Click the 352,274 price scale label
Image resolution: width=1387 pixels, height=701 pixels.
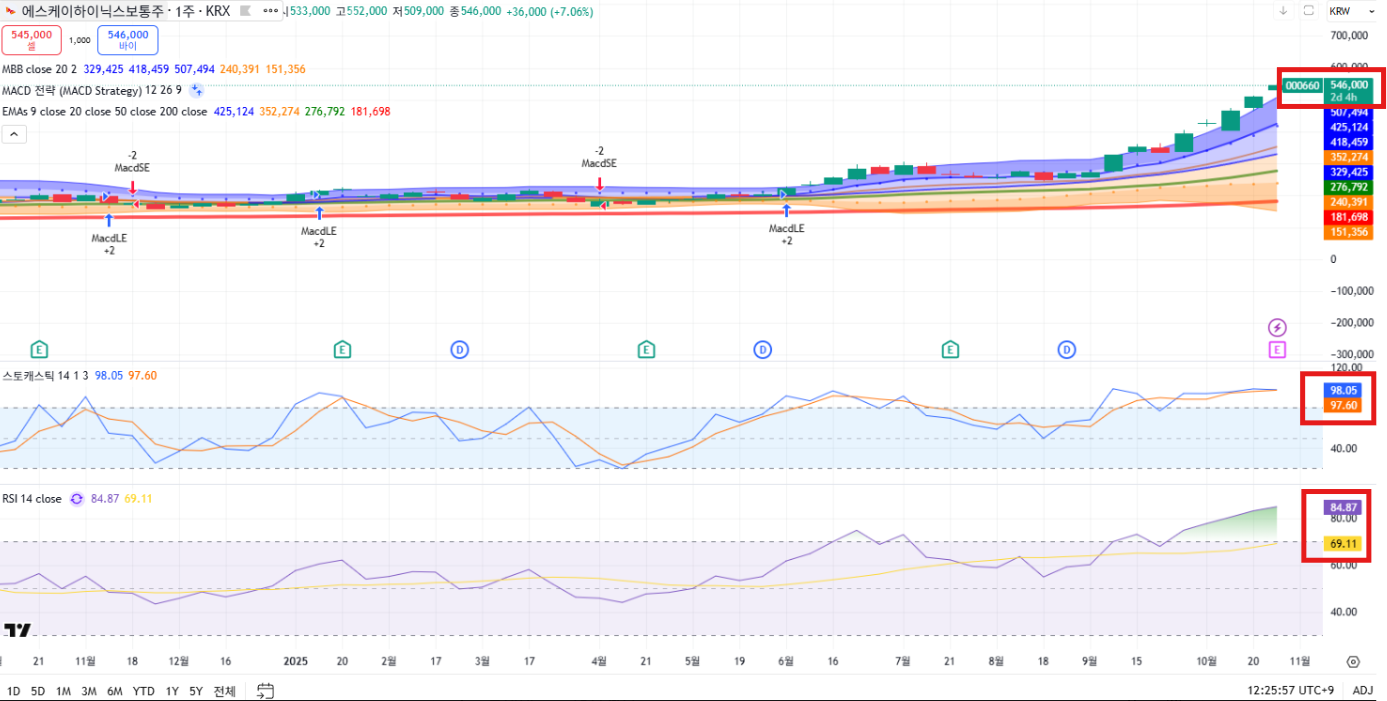click(1349, 157)
